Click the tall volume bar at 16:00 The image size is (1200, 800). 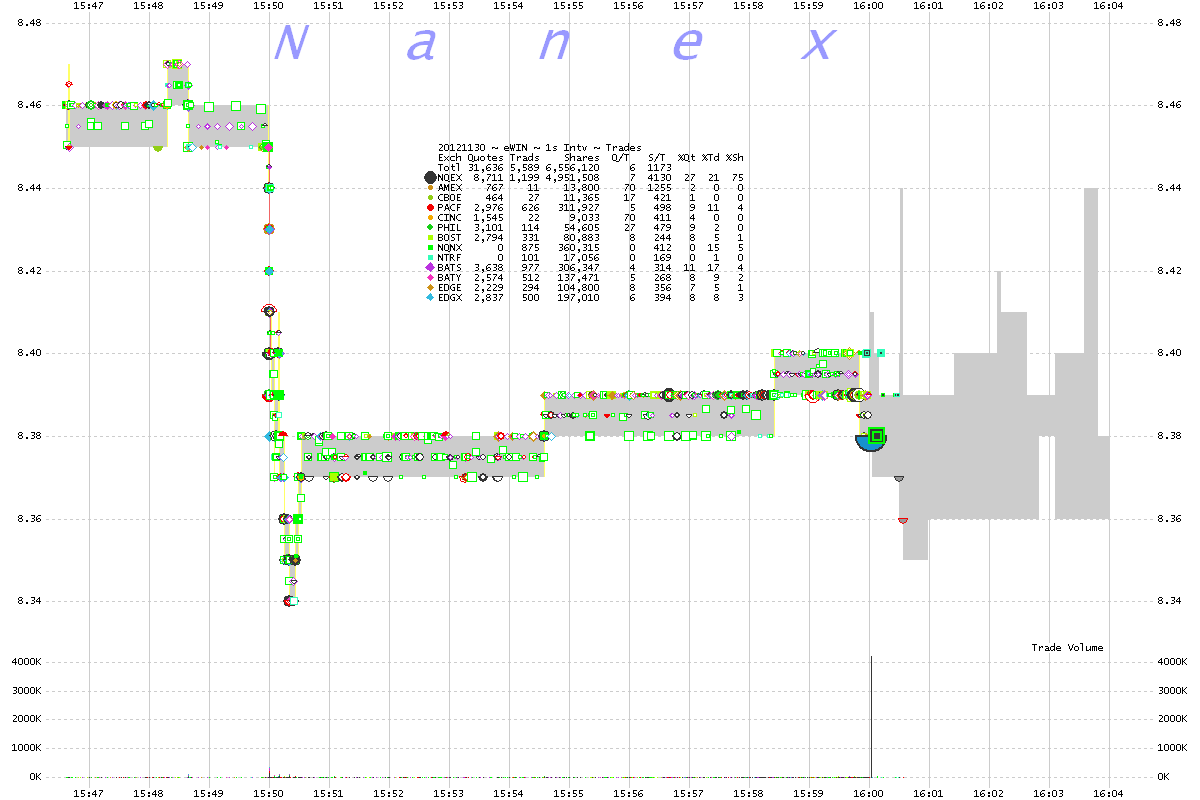[x=872, y=716]
